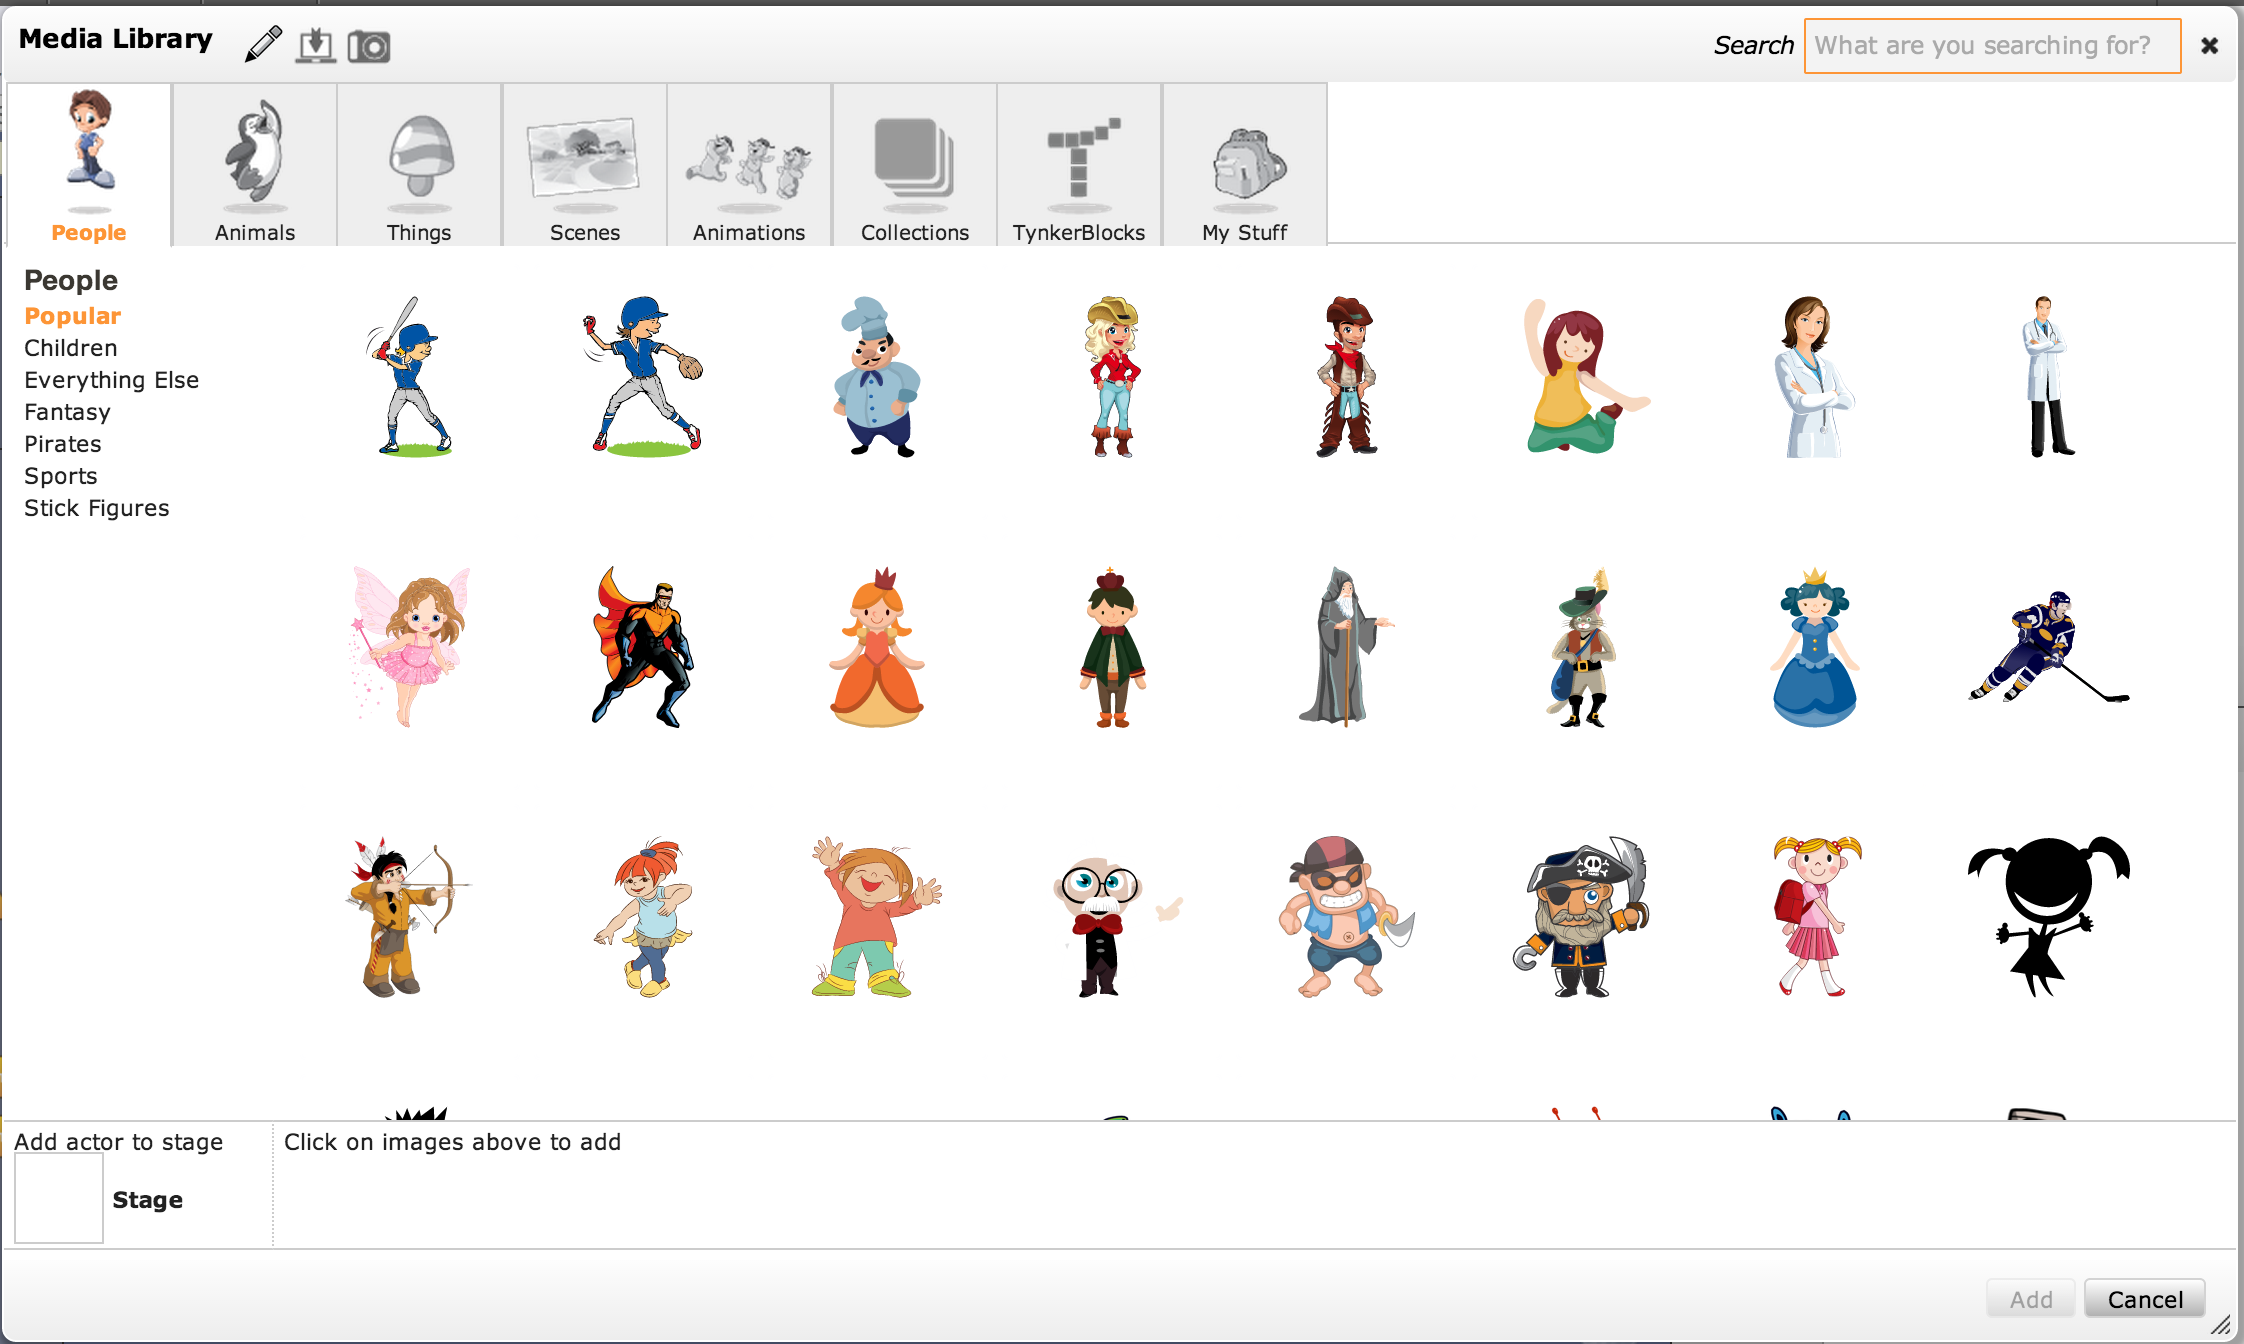Select the black silhouette girl figure
This screenshot has width=2244, height=1344.
point(2047,916)
